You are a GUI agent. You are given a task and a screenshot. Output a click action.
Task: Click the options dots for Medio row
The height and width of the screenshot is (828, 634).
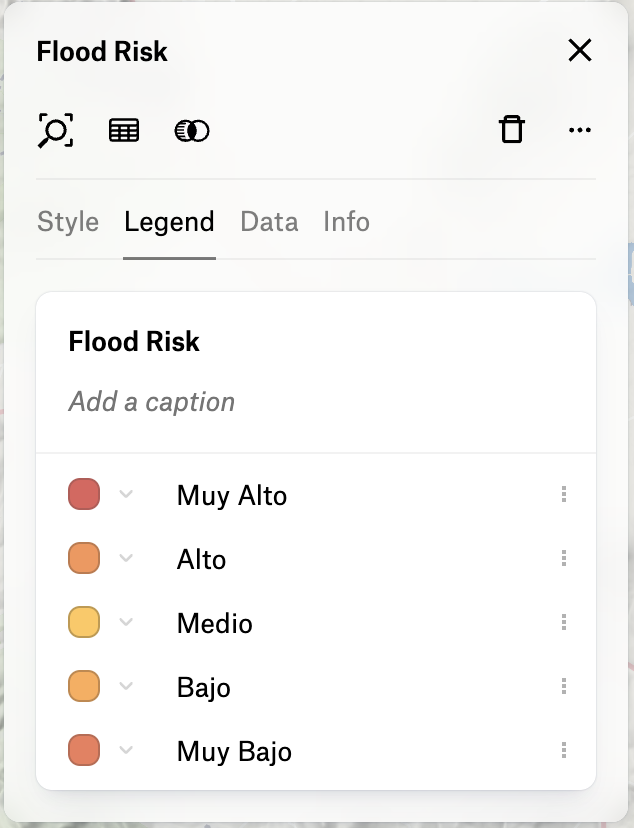tap(564, 622)
